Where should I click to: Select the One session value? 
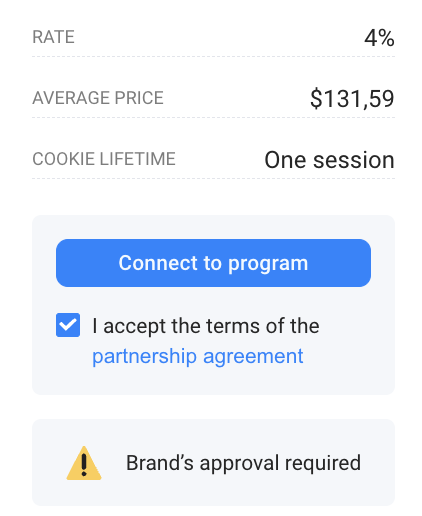[x=329, y=160]
